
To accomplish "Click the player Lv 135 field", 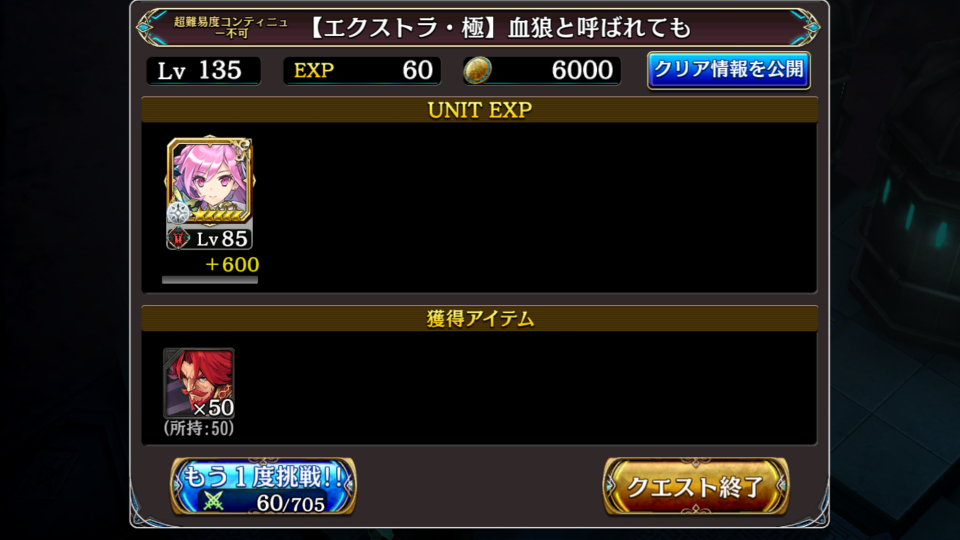I will [x=203, y=70].
